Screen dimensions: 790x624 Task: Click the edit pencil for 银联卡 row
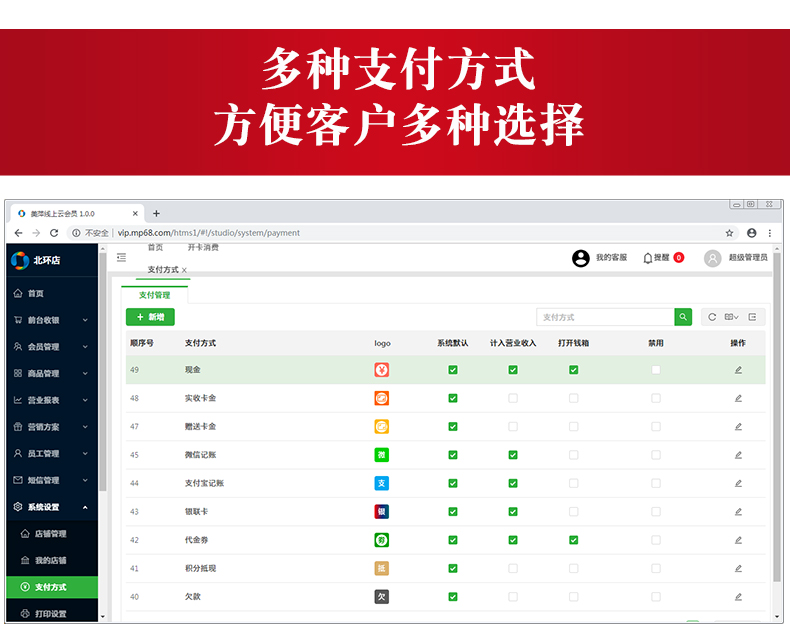pos(738,511)
